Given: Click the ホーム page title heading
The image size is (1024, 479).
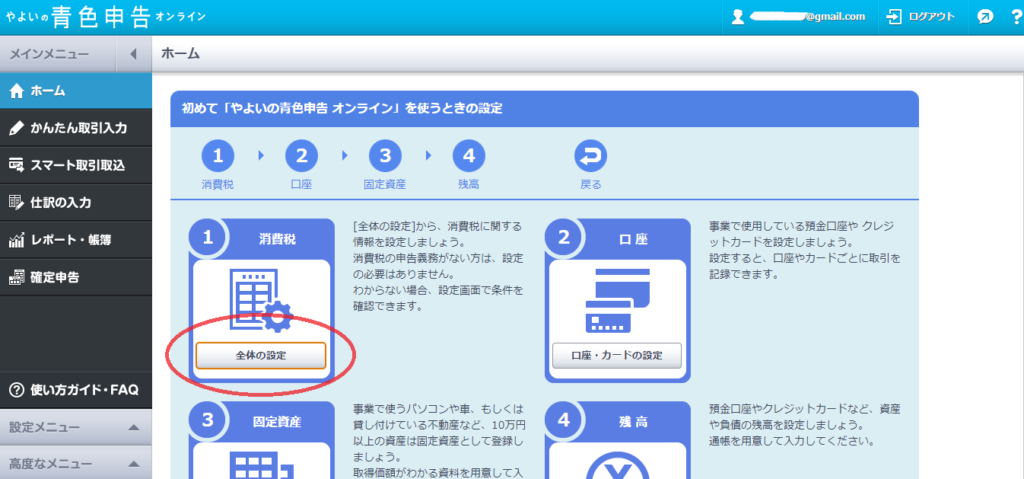Looking at the screenshot, I should [x=180, y=54].
